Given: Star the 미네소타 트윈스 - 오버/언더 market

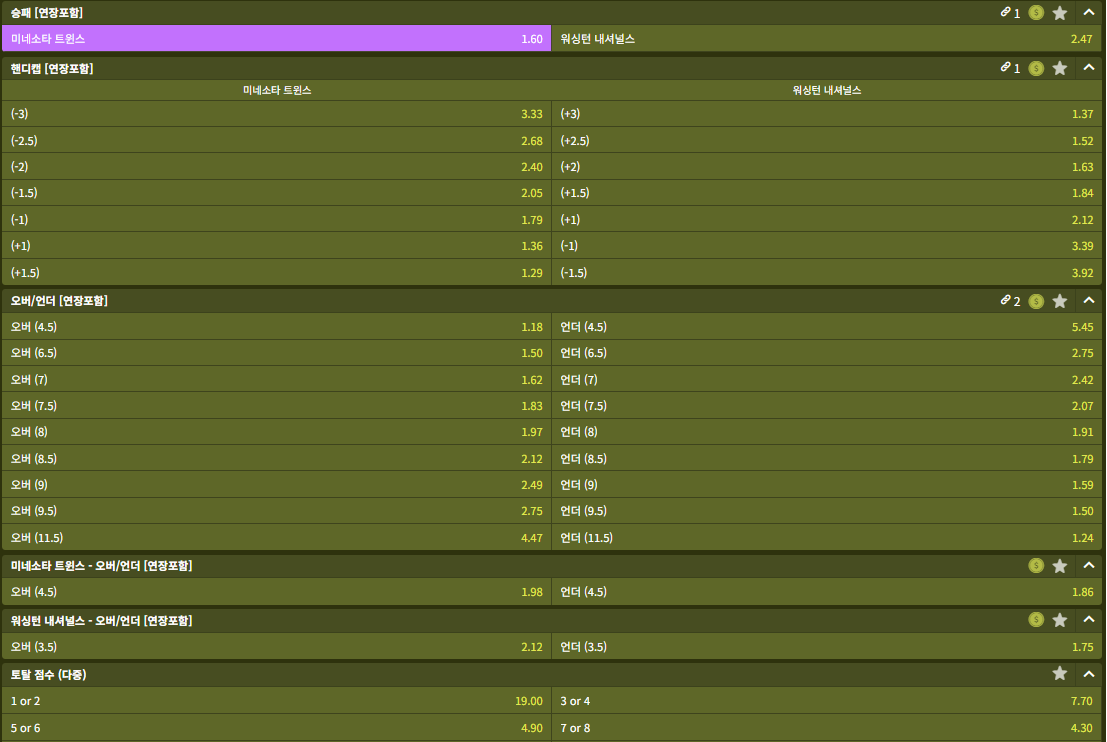Looking at the screenshot, I should click(1059, 566).
